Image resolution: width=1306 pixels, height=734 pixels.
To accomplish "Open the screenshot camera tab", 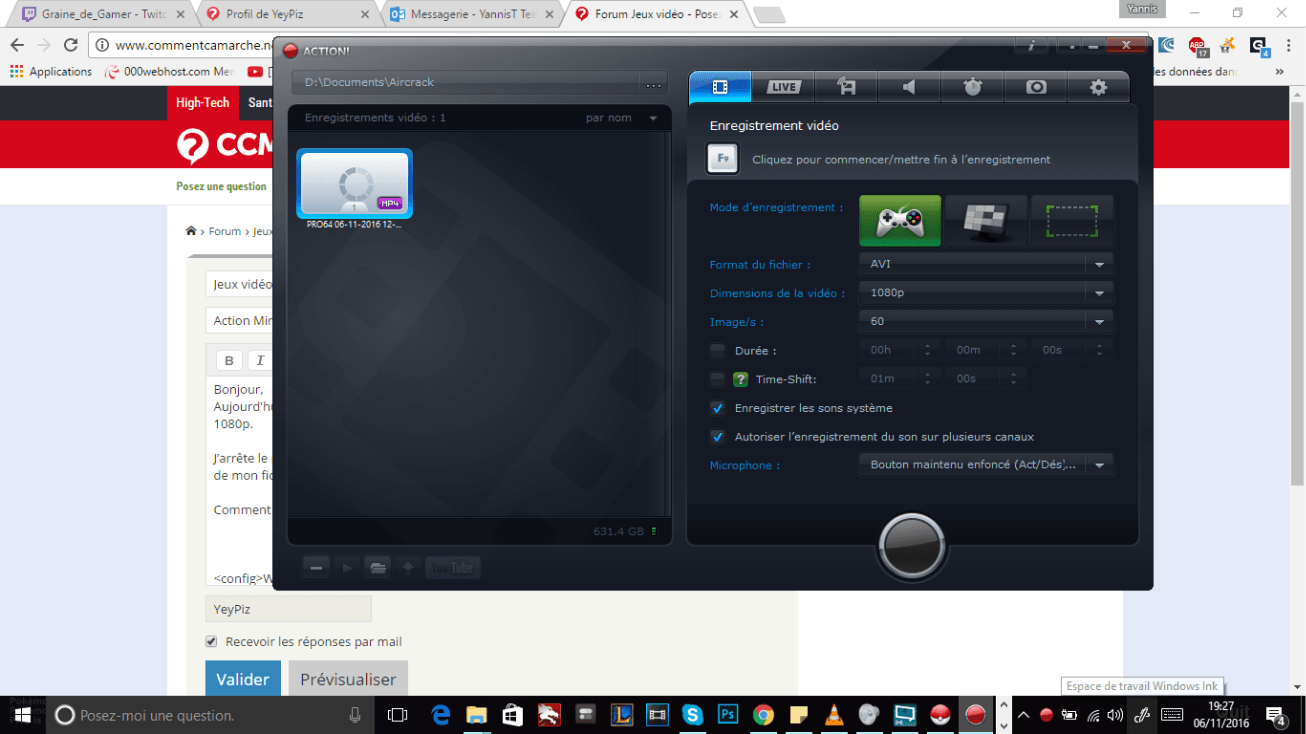I will tap(1036, 87).
